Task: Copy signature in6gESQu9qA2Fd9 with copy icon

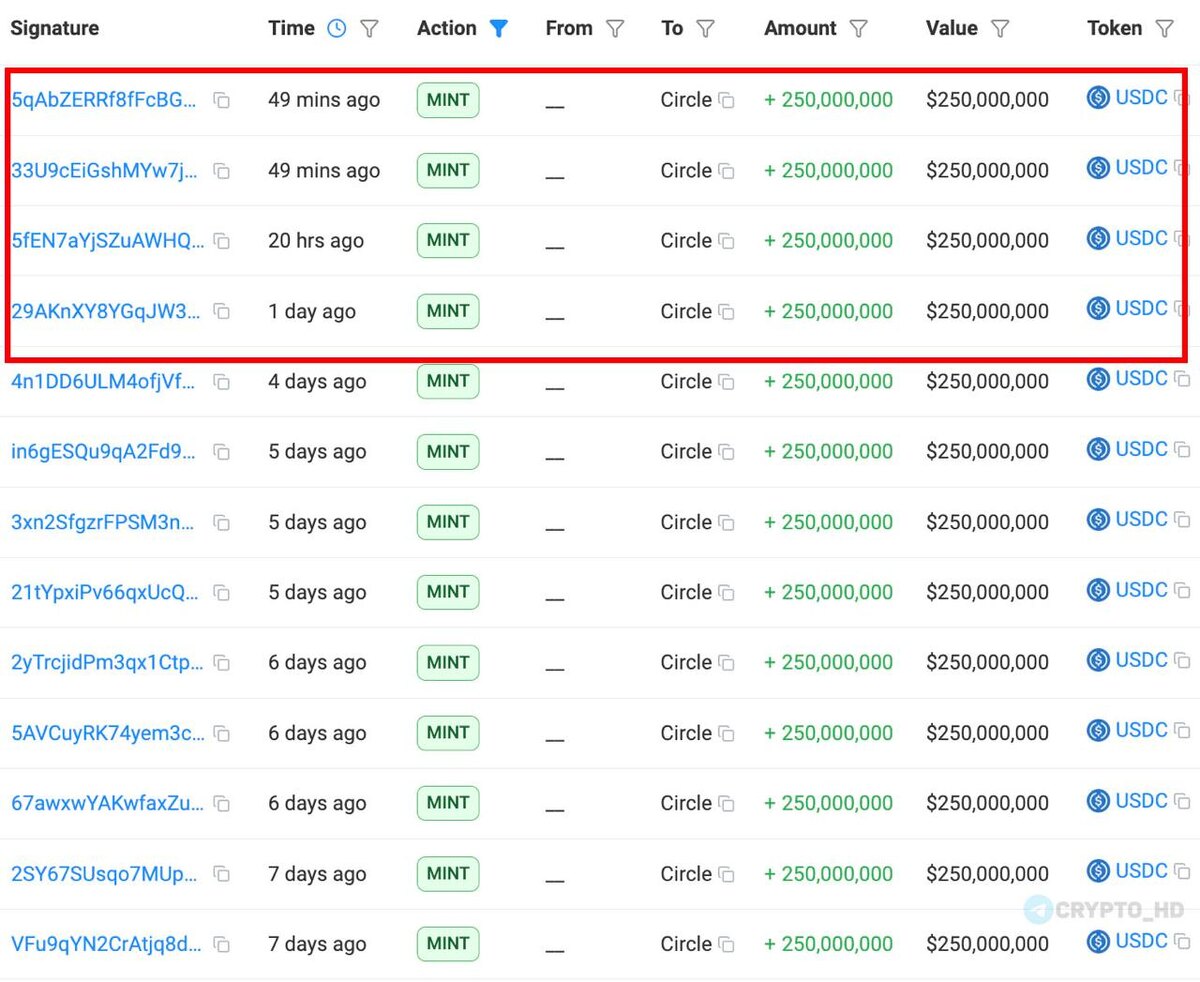Action: 222,452
